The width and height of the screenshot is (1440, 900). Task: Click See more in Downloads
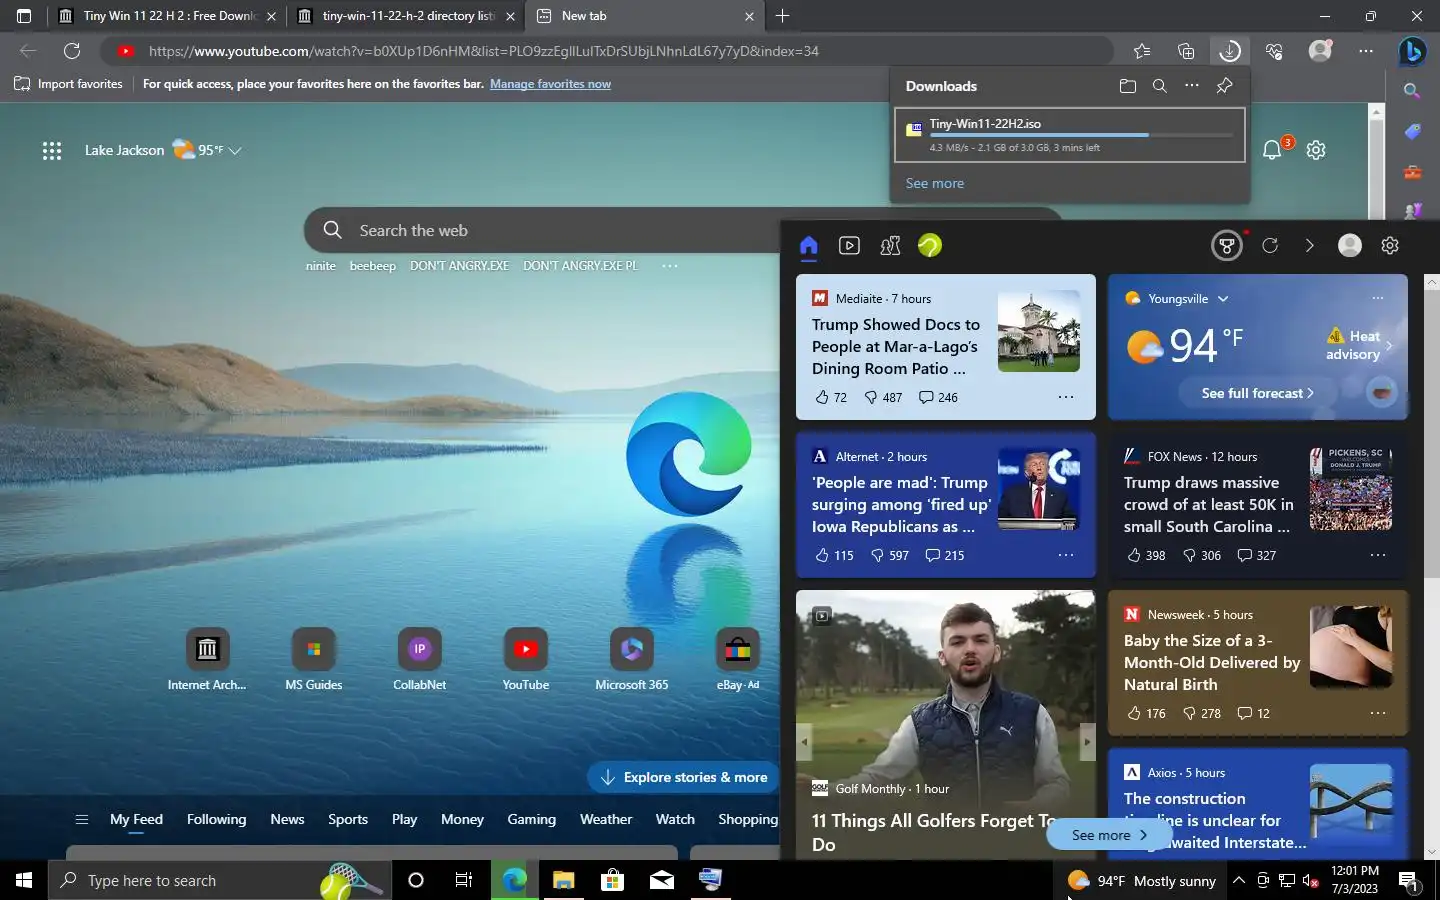[935, 183]
